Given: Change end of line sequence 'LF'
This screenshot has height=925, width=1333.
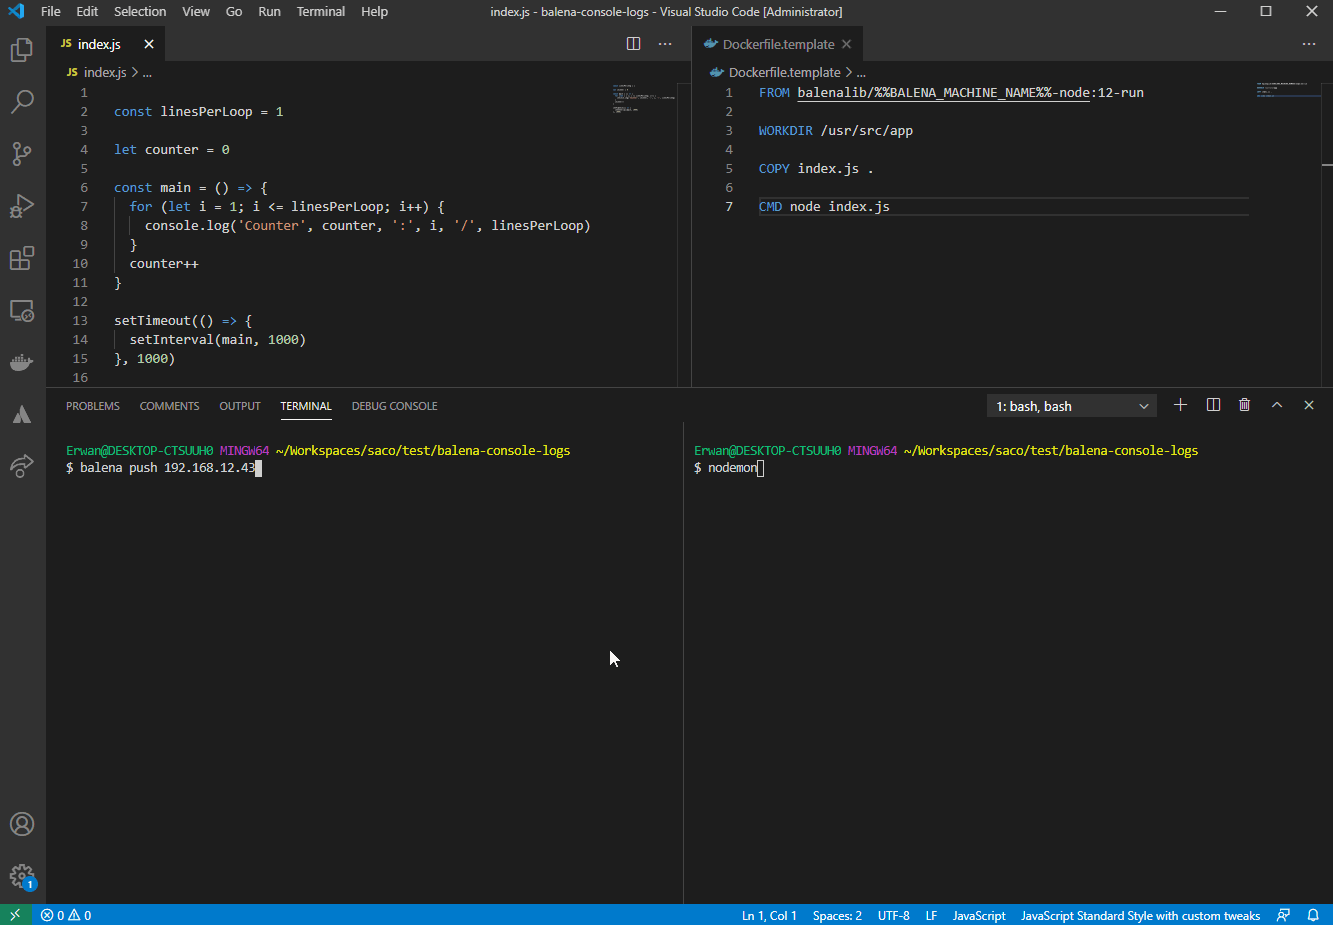Looking at the screenshot, I should pyautogui.click(x=931, y=915).
